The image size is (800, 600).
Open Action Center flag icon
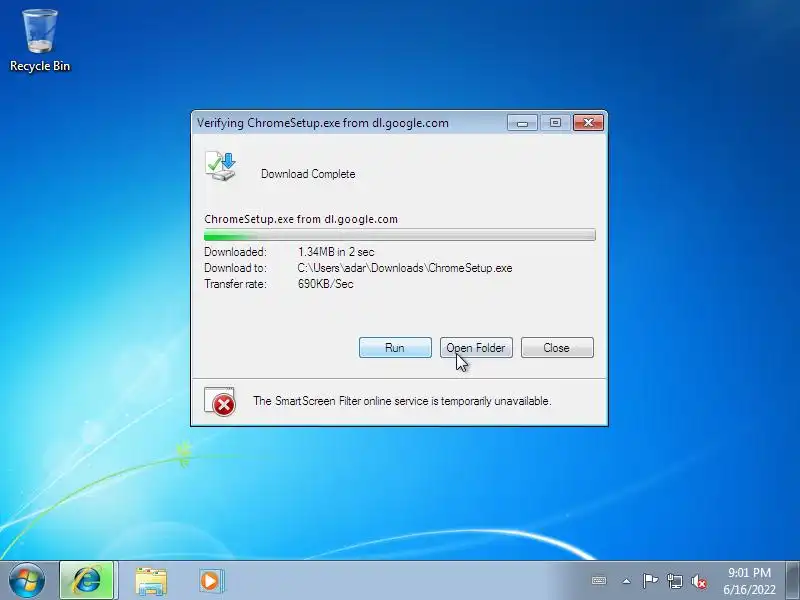point(650,581)
